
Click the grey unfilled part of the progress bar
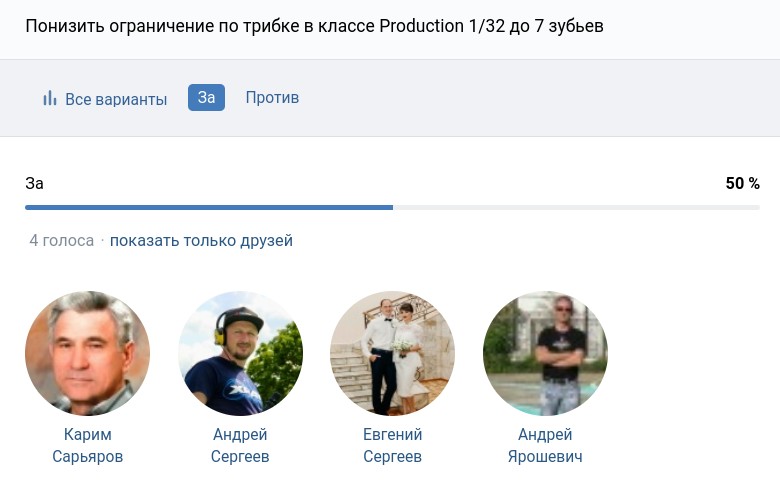[x=576, y=207]
